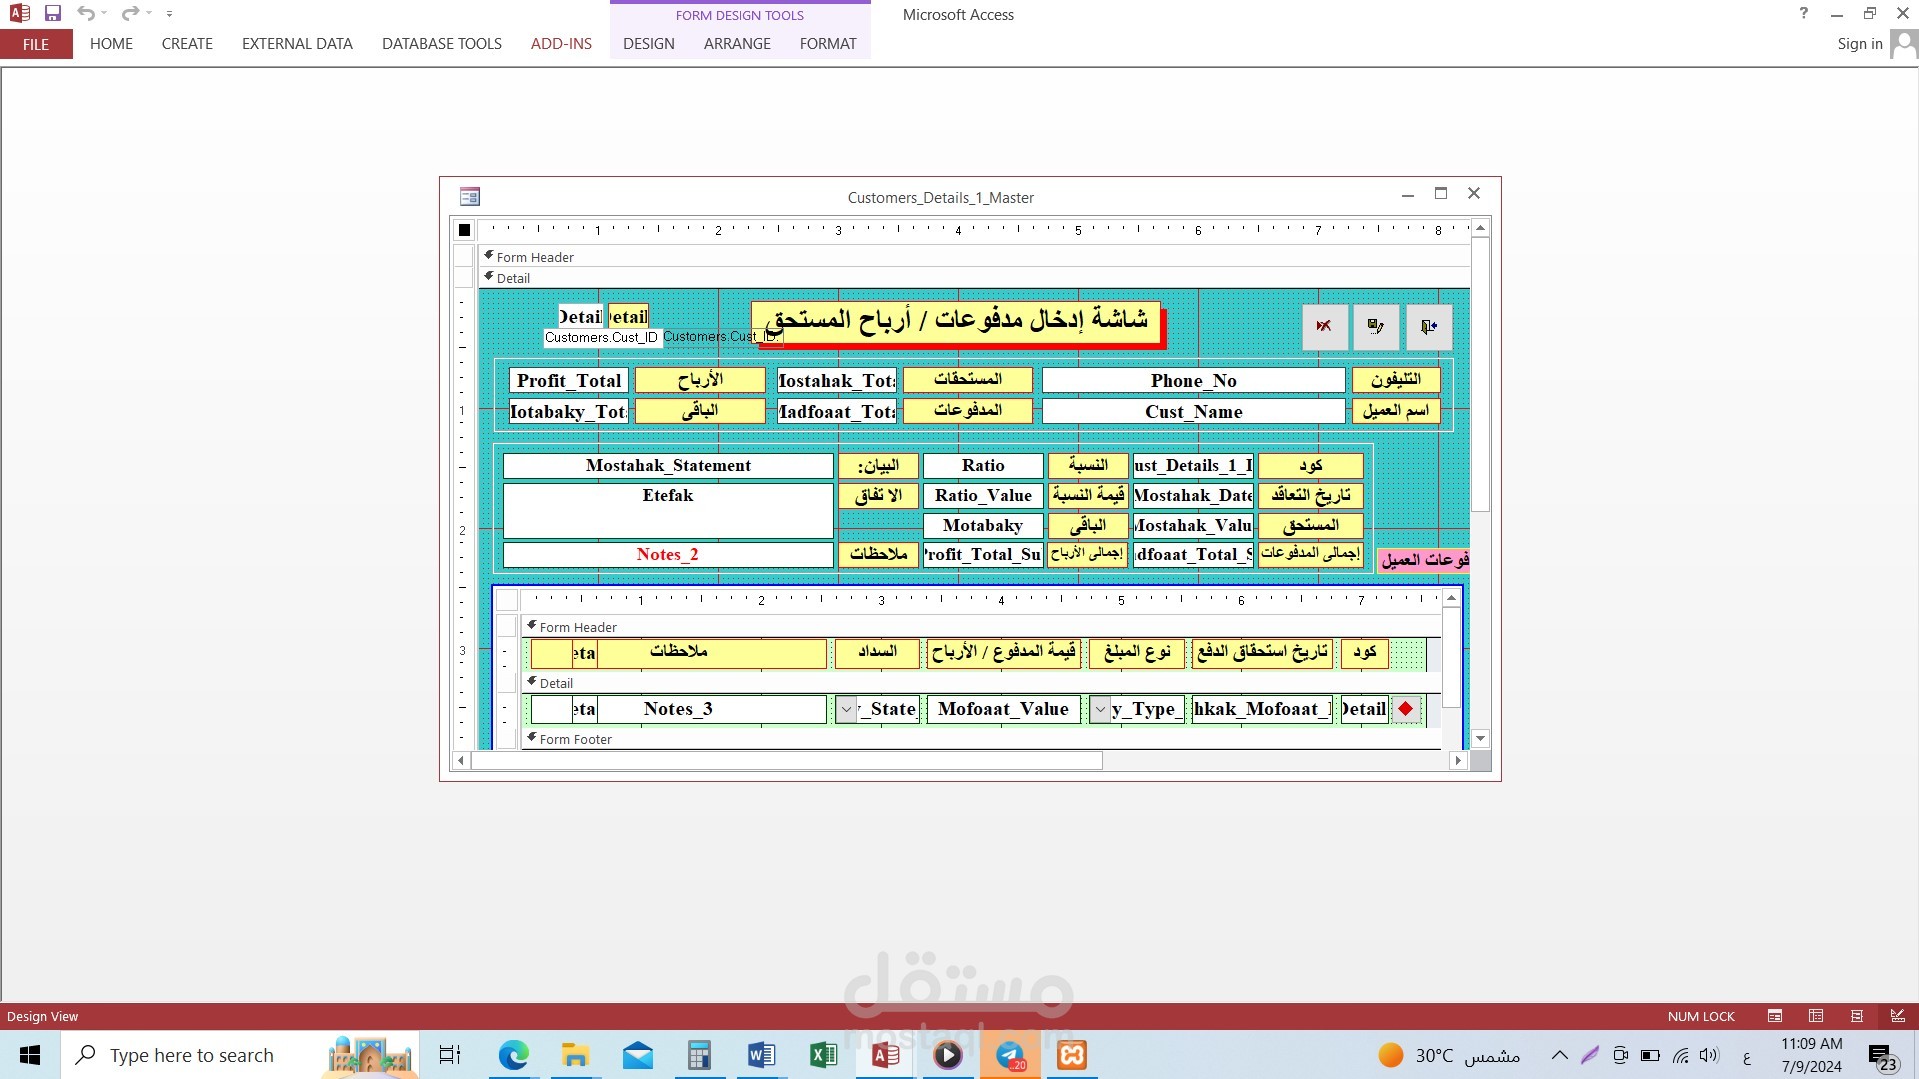Click the Design View icon in status bar
Viewport: 1919px width, 1079px height.
tap(1898, 1016)
